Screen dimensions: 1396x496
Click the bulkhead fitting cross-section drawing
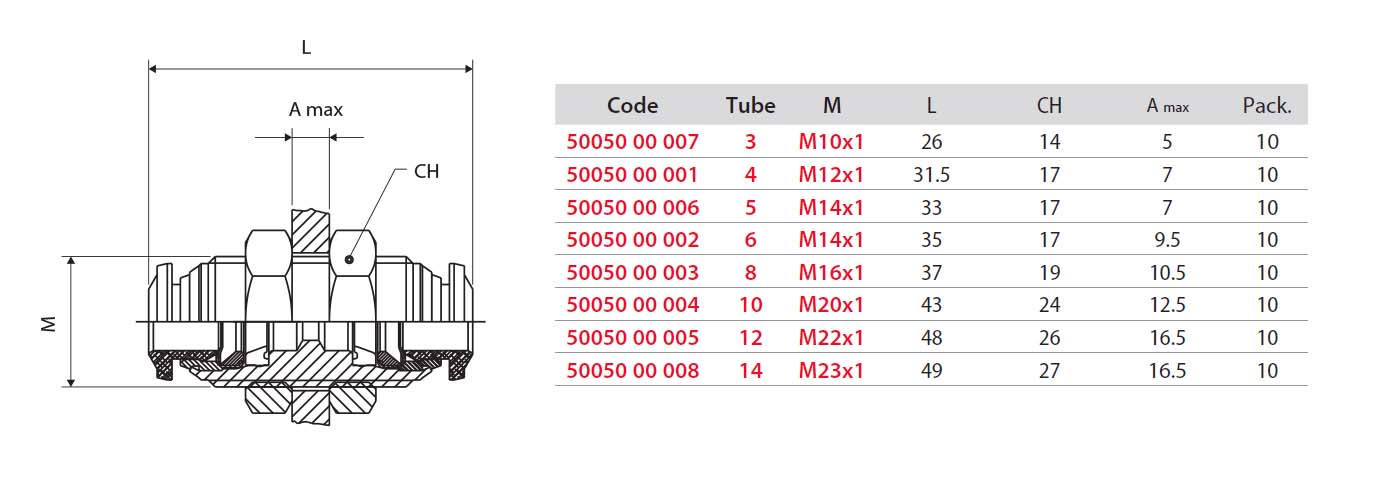pos(310,315)
